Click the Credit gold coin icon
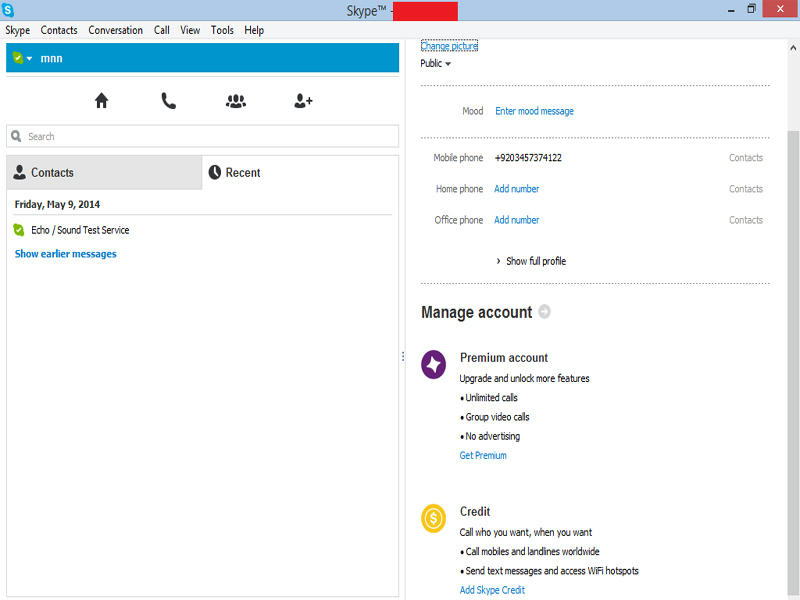 click(x=433, y=518)
